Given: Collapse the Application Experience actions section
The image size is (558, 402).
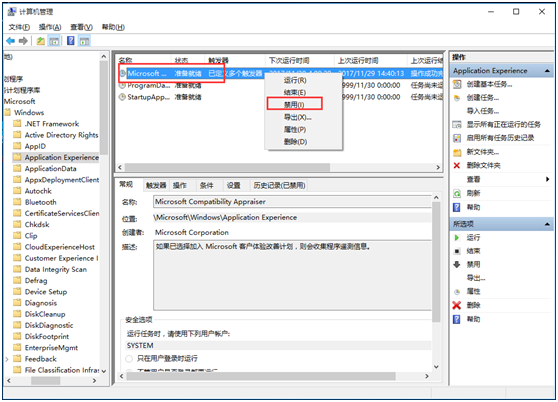Looking at the screenshot, I should coord(547,71).
